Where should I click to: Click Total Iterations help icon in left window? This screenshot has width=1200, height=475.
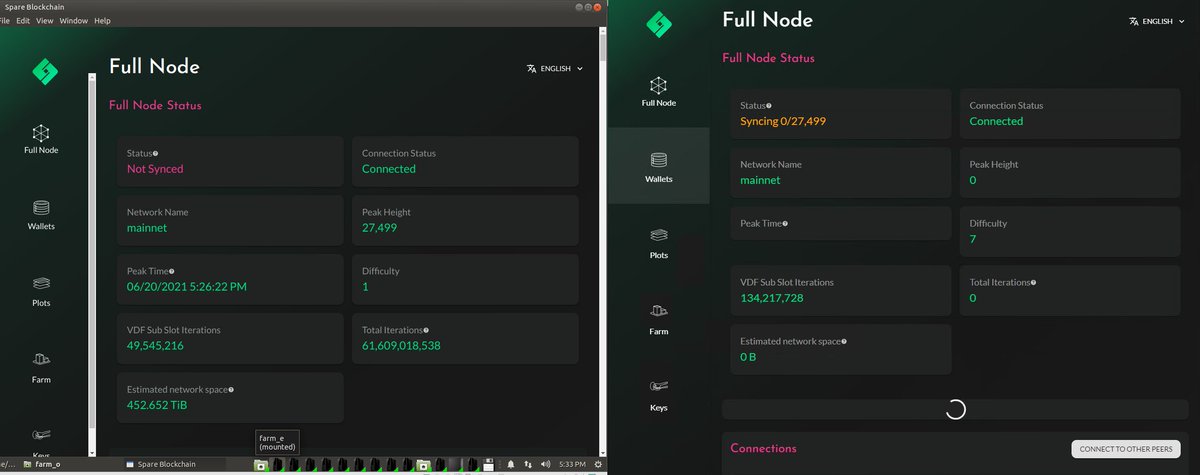point(426,330)
